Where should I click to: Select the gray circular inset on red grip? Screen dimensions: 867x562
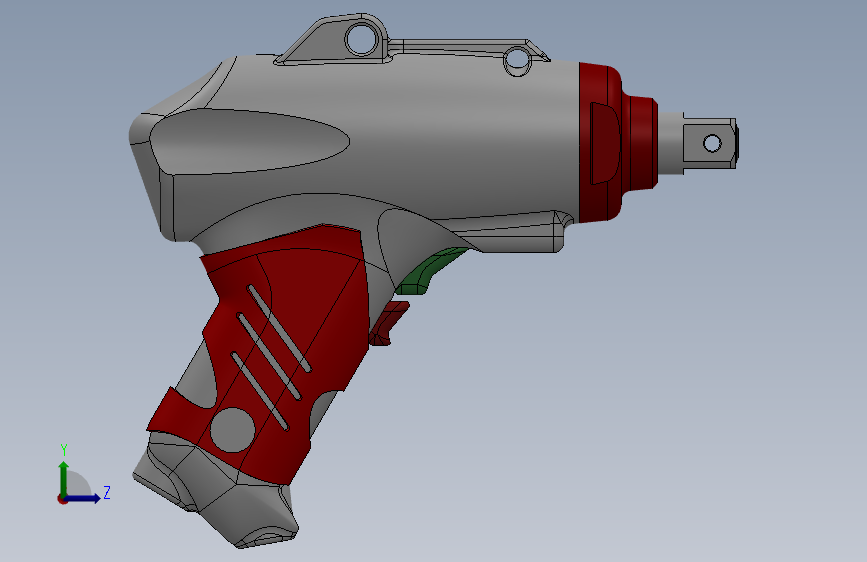pos(233,430)
